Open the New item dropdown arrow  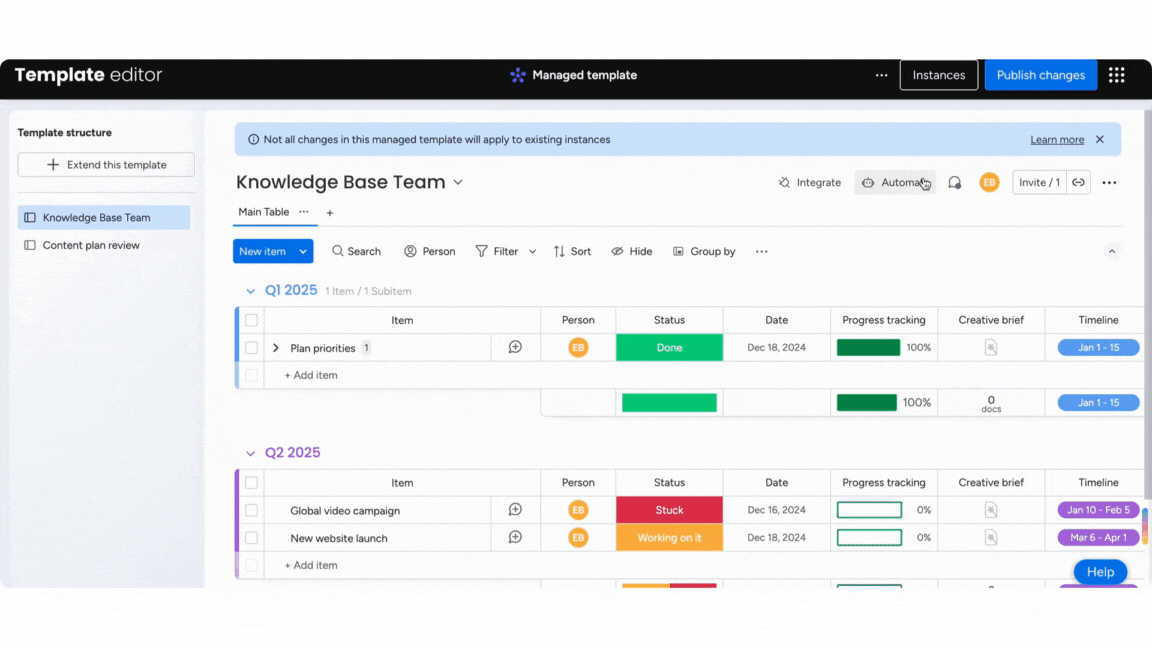click(303, 251)
